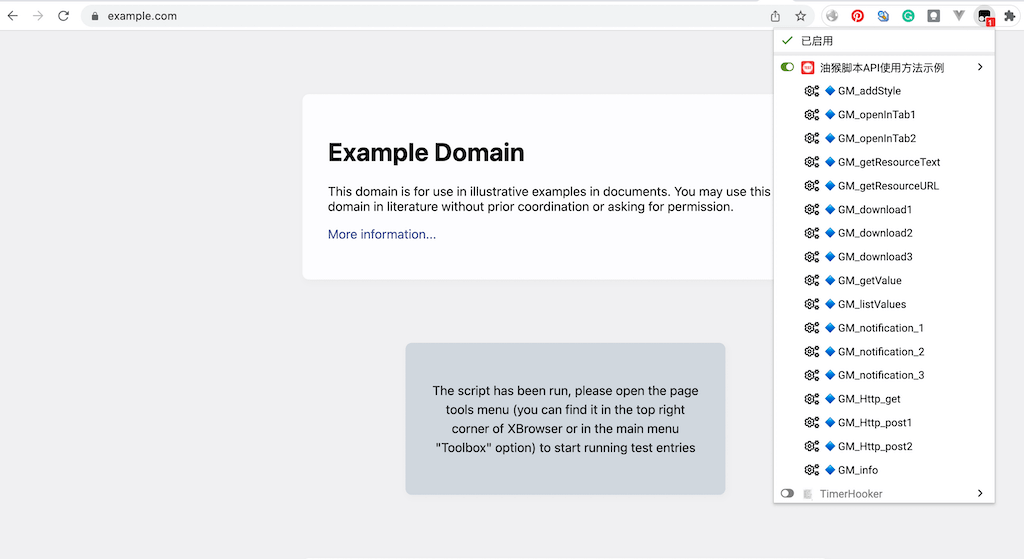The height and width of the screenshot is (559, 1024).
Task: Expand the TimerHooker submenu arrow
Action: [980, 494]
